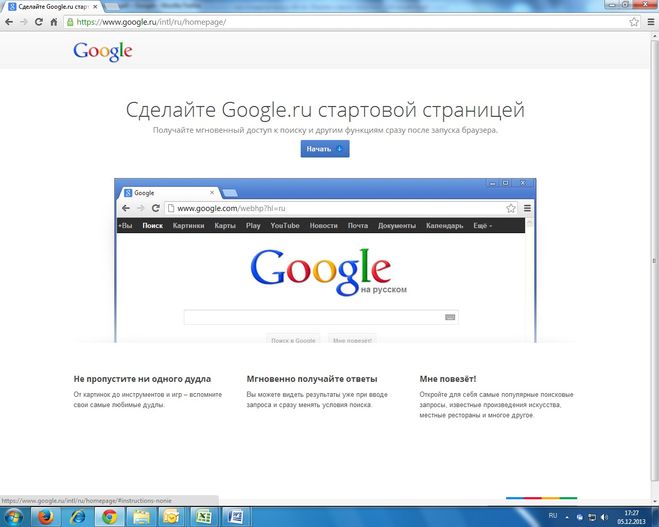
Task: Go back using the browser back arrow
Action: [x=9, y=22]
